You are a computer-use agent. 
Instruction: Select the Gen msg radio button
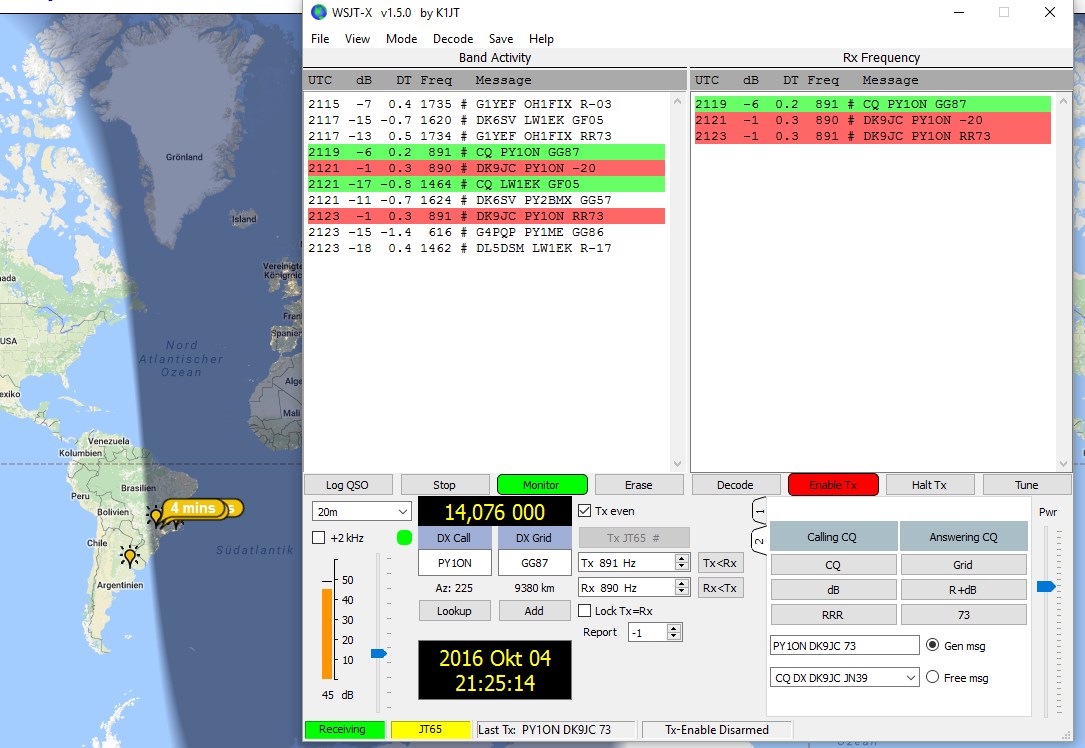tap(932, 645)
